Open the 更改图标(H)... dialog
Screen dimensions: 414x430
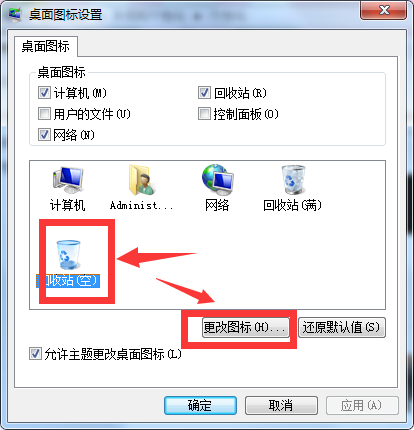(x=246, y=327)
